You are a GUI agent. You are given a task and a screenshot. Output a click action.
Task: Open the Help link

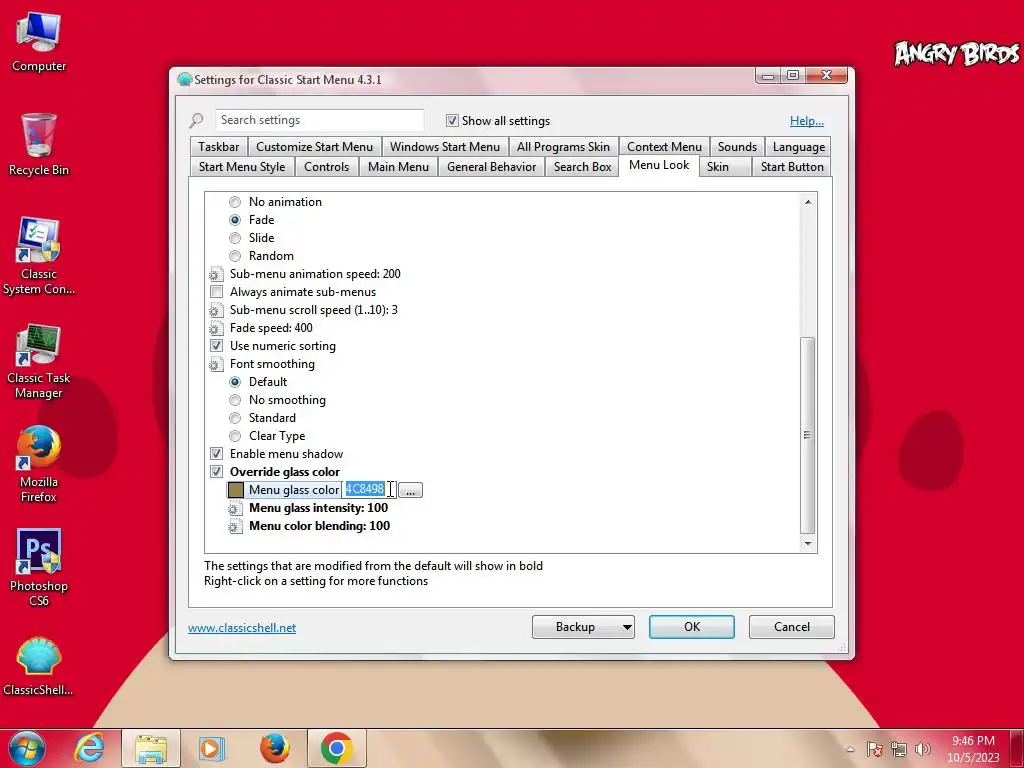(x=807, y=121)
